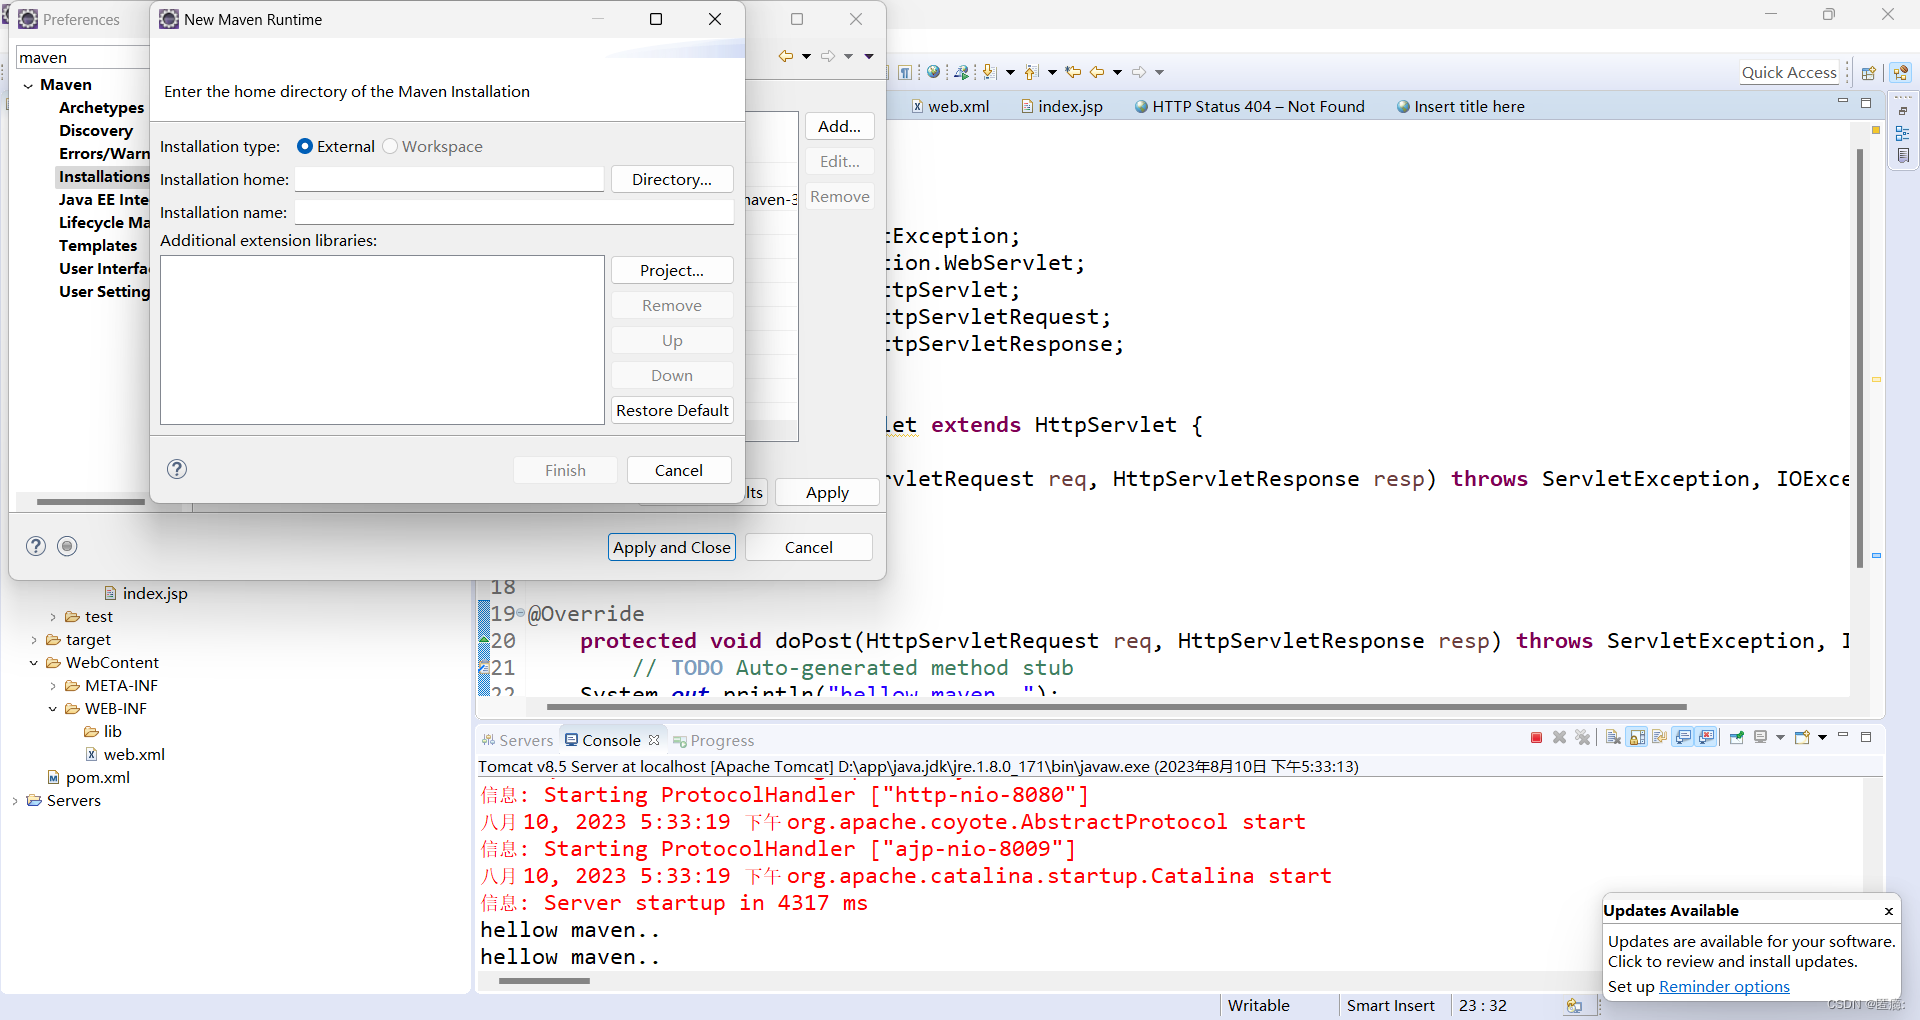
Task: Toggle Scroll Lock in the Console
Action: (x=1637, y=738)
